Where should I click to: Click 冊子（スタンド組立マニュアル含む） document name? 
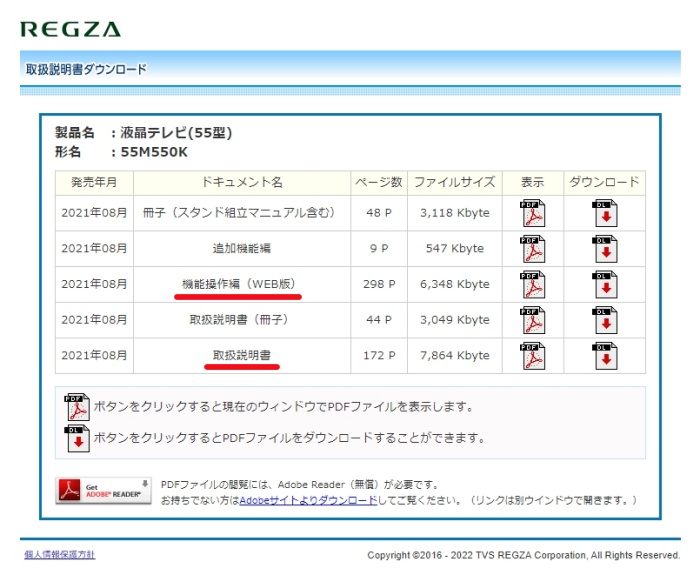[x=239, y=213]
